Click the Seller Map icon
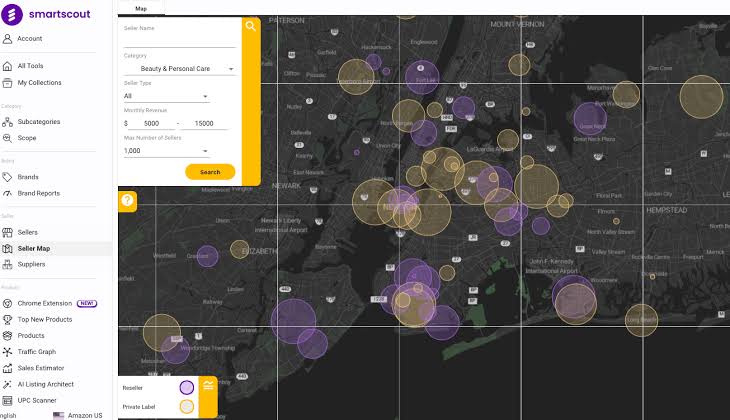Screen dimensions: 730x420 pyautogui.click(x=7, y=249)
